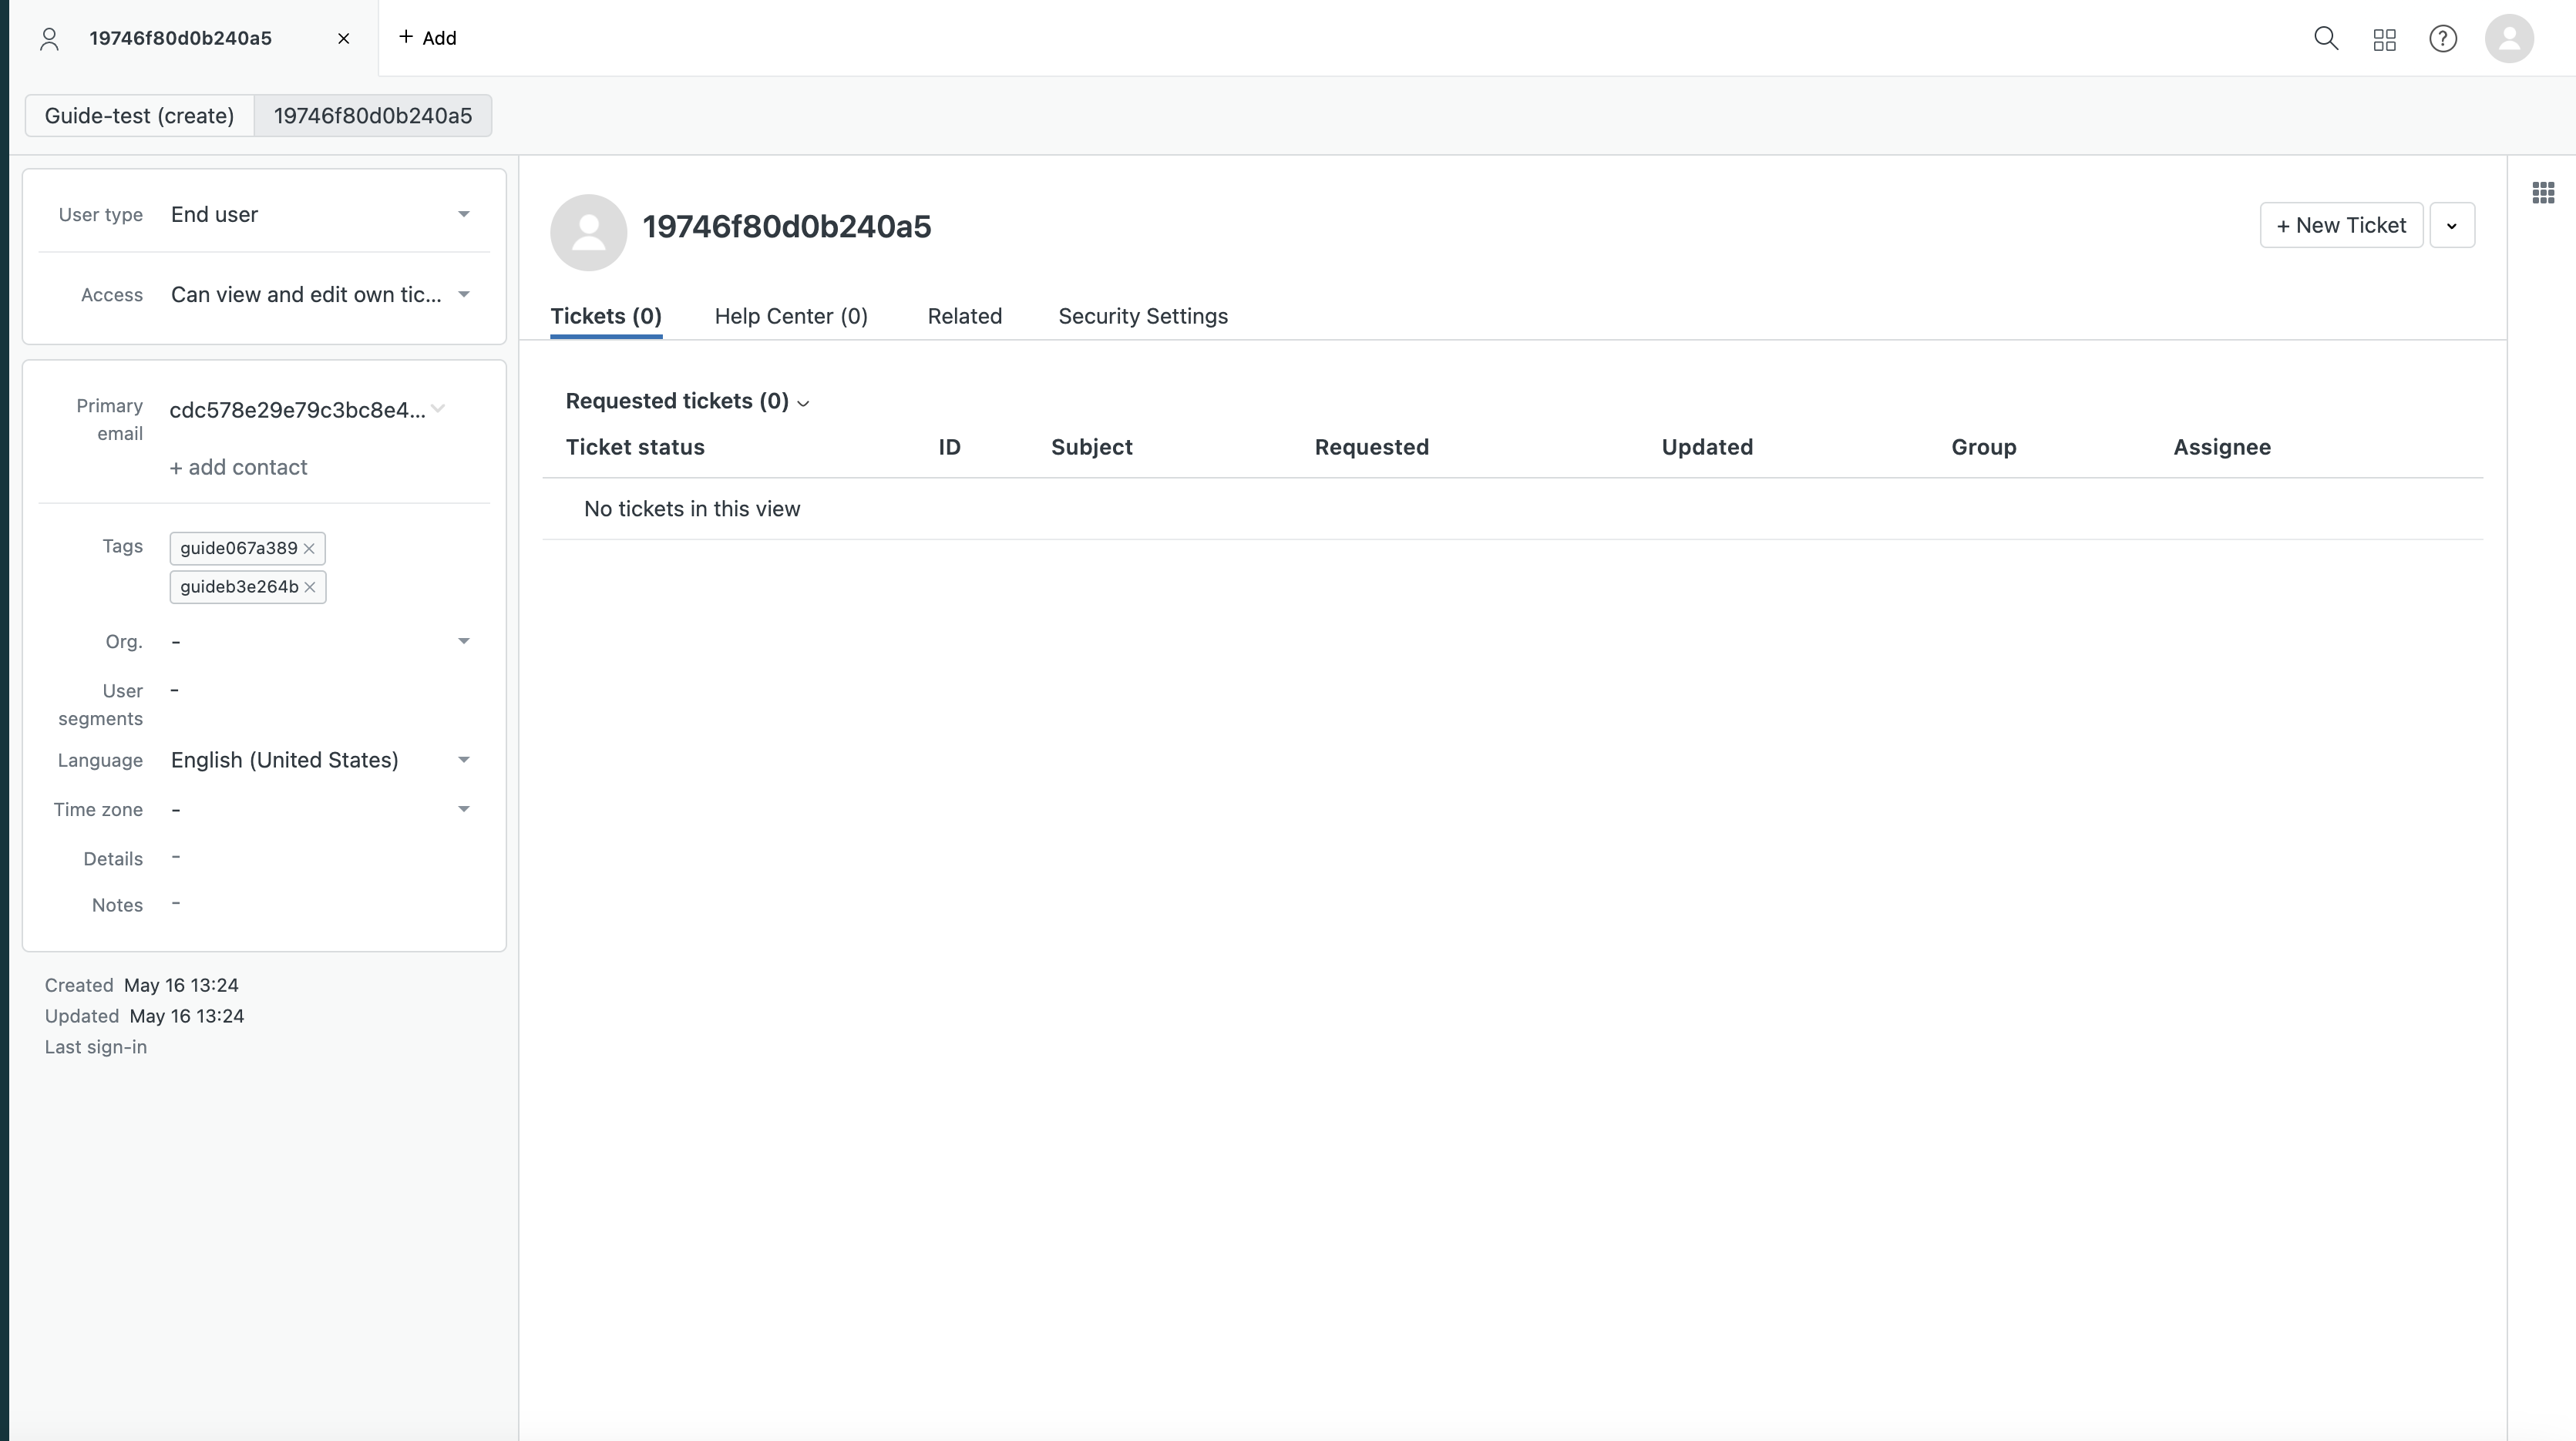Open the Zendesk products grid icon
Viewport: 2576px width, 1441px height.
pos(2384,39)
